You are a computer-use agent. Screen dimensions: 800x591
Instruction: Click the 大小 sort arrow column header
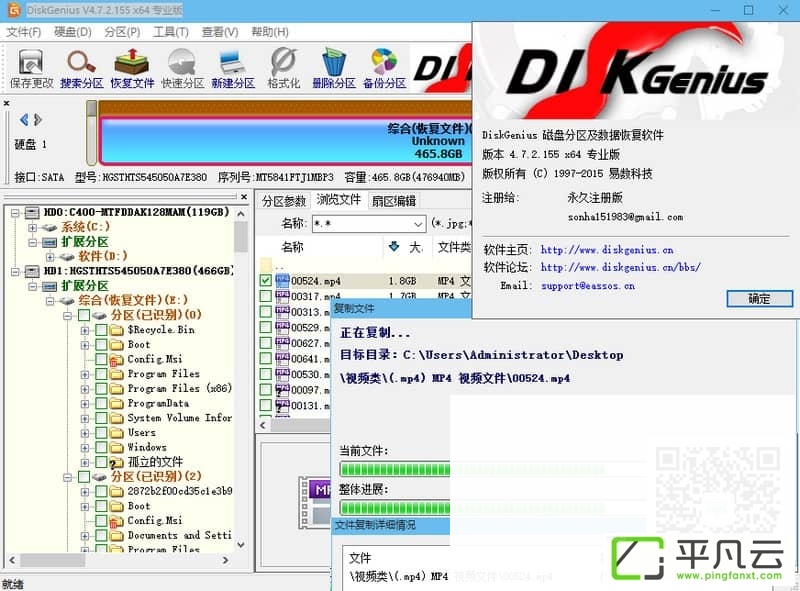(x=394, y=247)
